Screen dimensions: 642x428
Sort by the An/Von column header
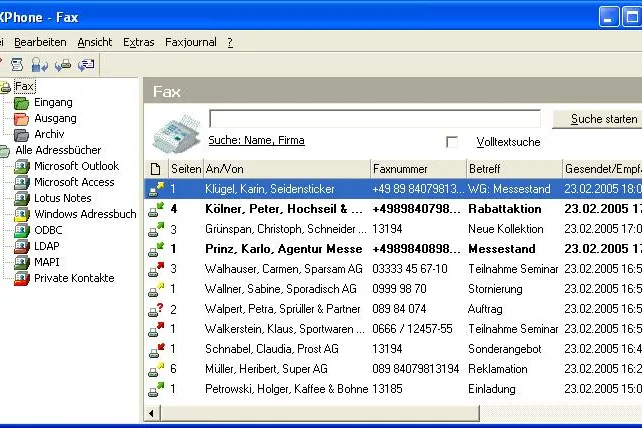pyautogui.click(x=287, y=169)
